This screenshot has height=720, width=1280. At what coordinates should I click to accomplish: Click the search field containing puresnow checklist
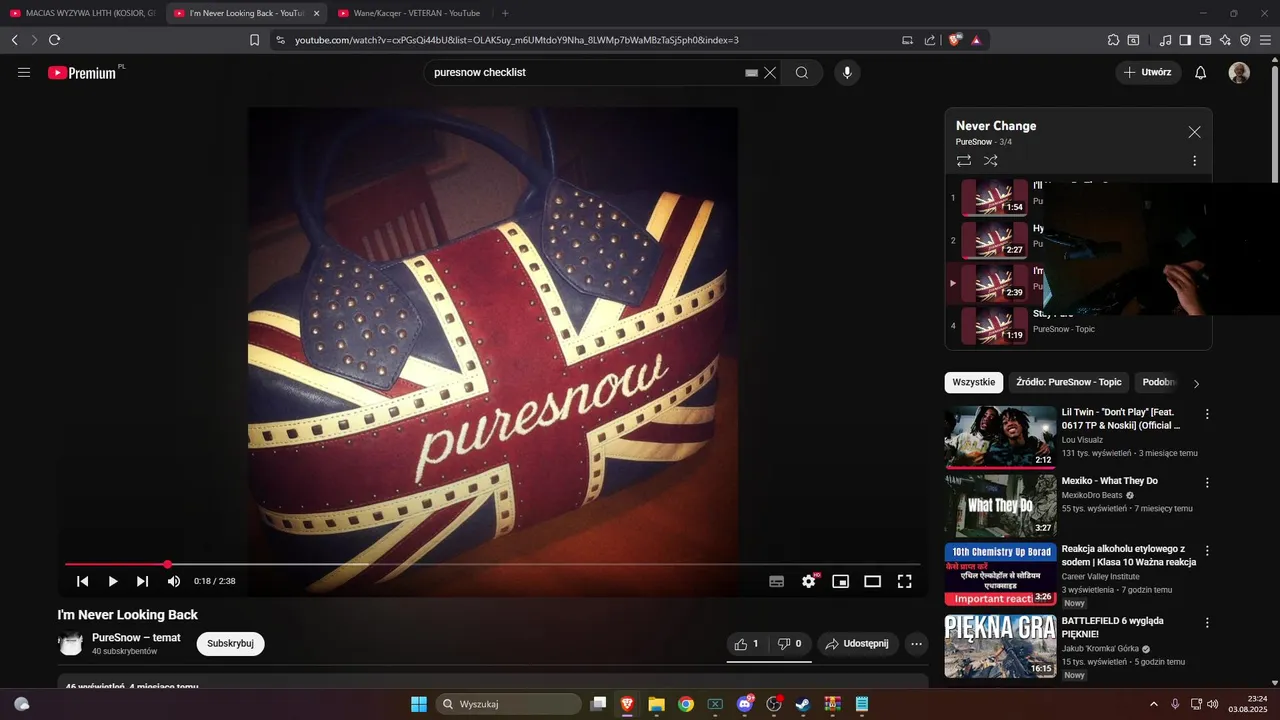click(x=585, y=72)
